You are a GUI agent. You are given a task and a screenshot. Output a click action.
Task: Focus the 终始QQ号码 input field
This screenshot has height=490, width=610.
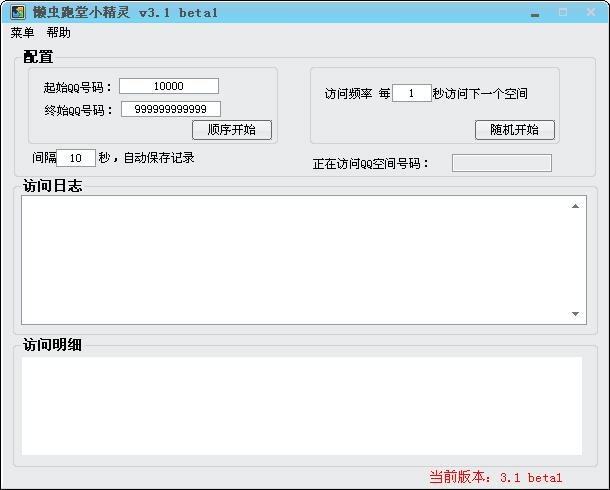click(171, 109)
